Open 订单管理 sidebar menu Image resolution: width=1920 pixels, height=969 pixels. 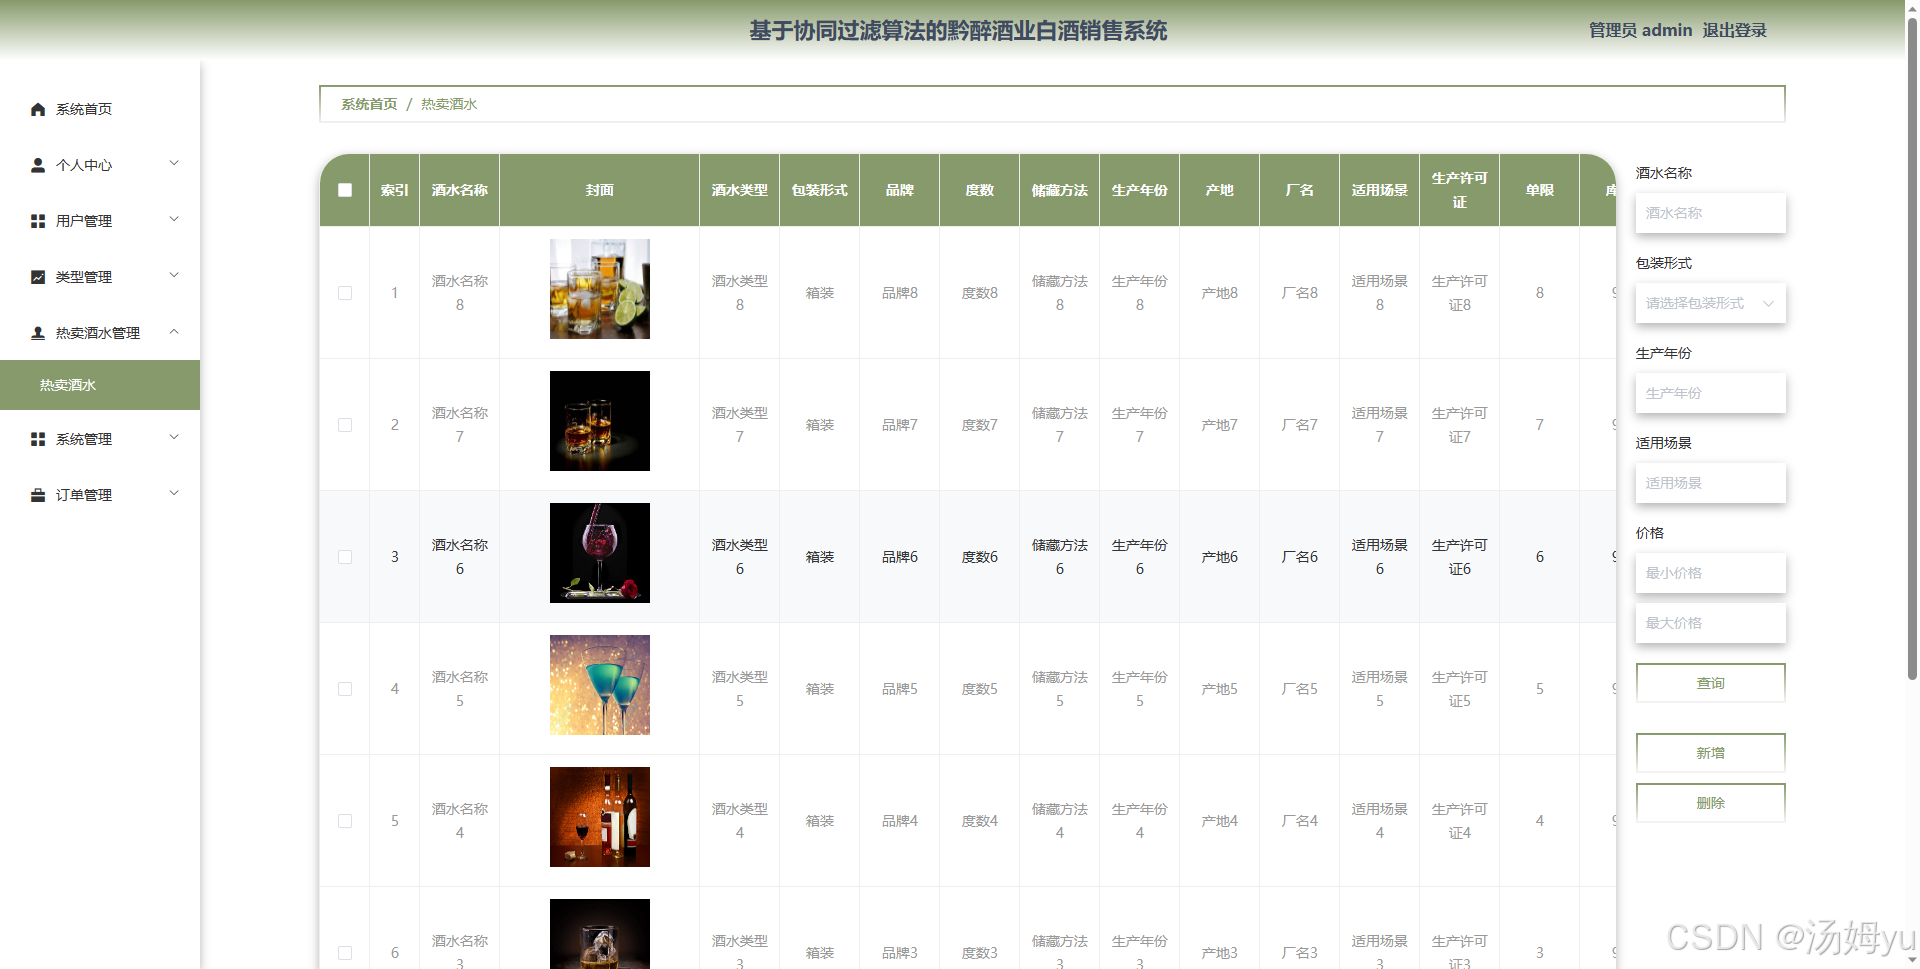[x=100, y=495]
